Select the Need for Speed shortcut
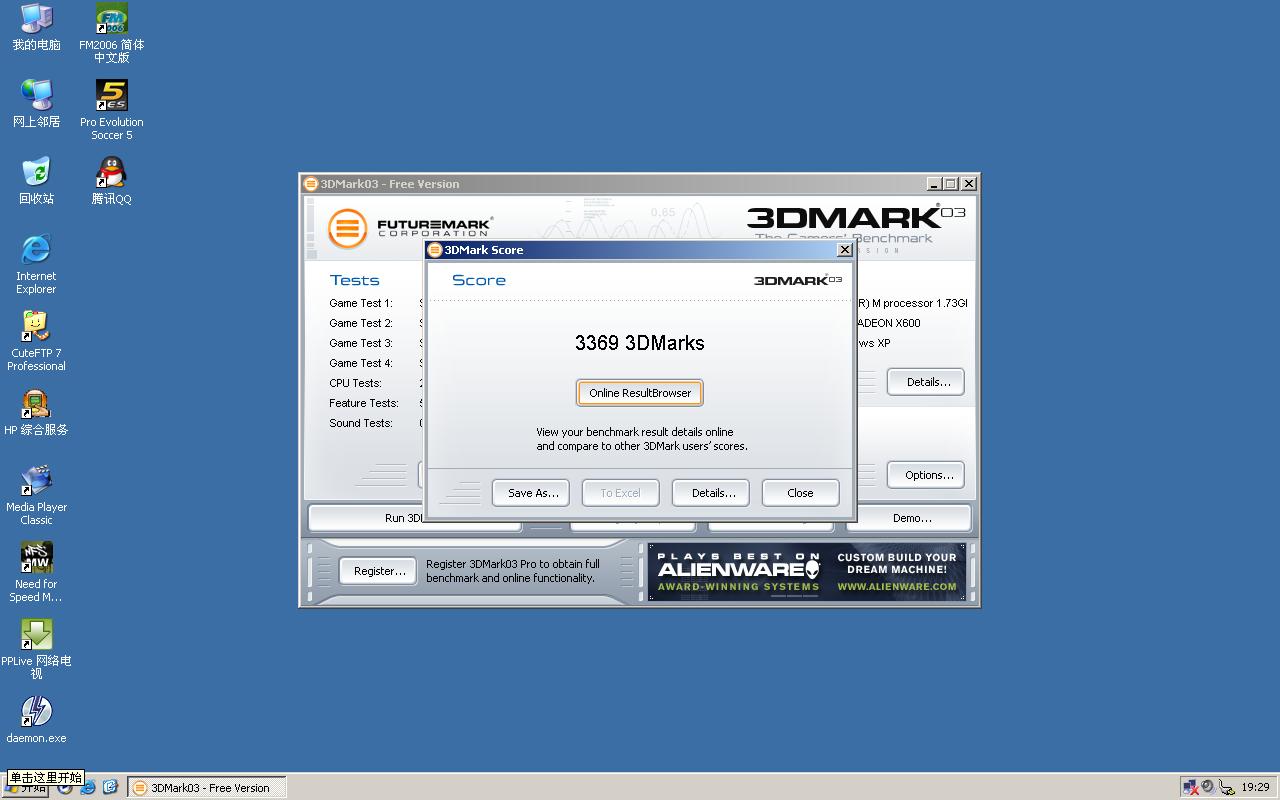 point(36,558)
